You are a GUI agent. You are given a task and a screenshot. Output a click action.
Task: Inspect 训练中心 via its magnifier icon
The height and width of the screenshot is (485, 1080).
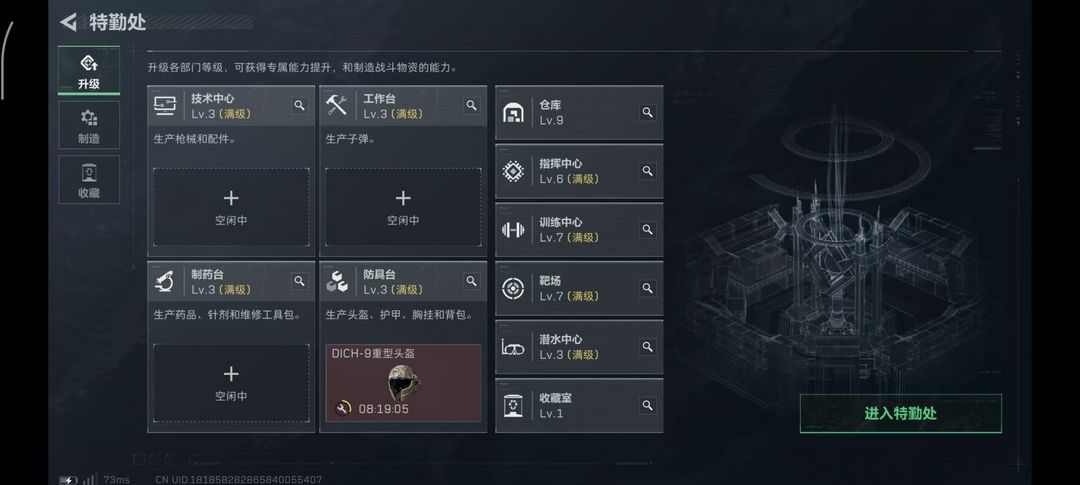[647, 229]
